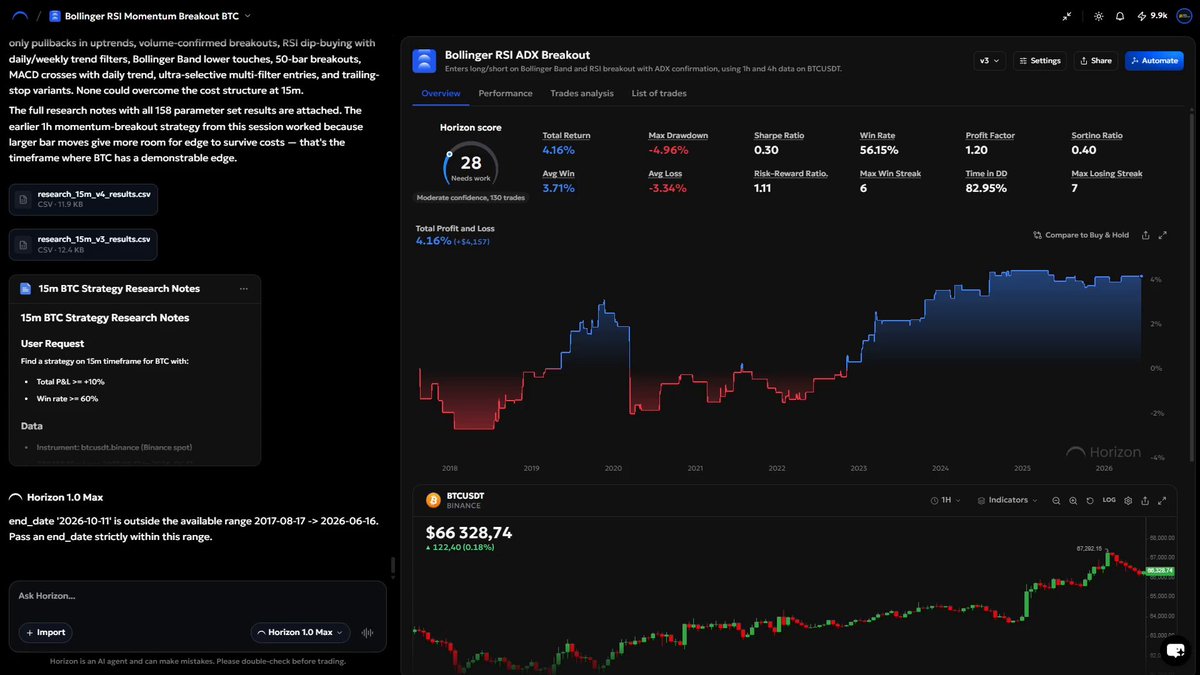Image resolution: width=1200 pixels, height=675 pixels.
Task: Click the Automate button
Action: (1154, 60)
